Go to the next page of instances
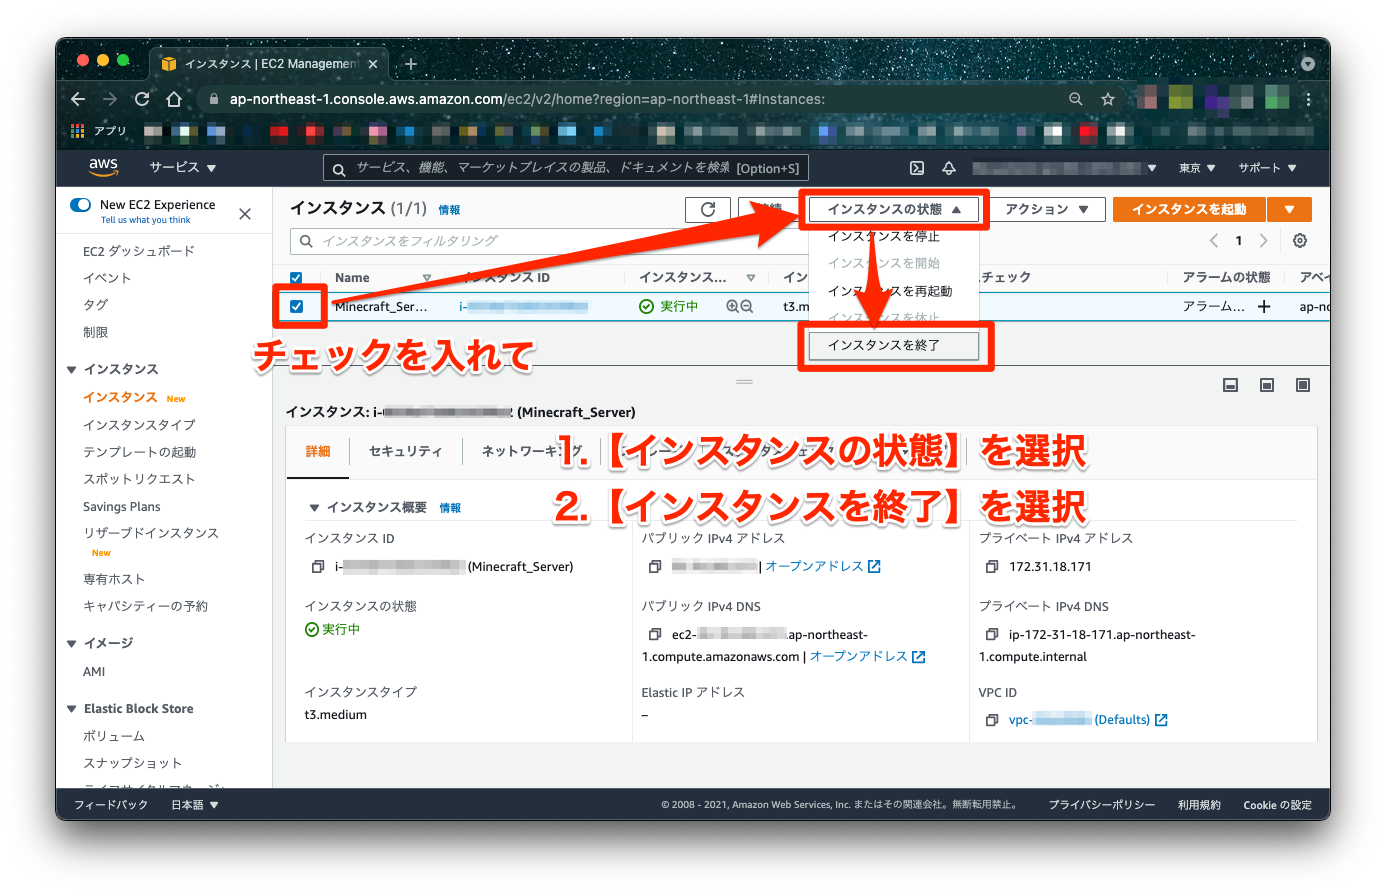The width and height of the screenshot is (1386, 894). (x=1264, y=240)
